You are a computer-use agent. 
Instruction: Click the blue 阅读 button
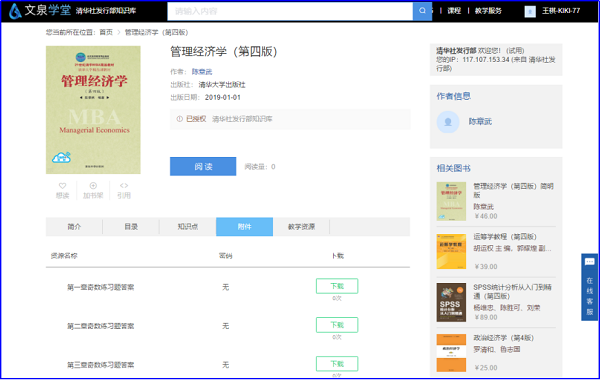(x=203, y=166)
